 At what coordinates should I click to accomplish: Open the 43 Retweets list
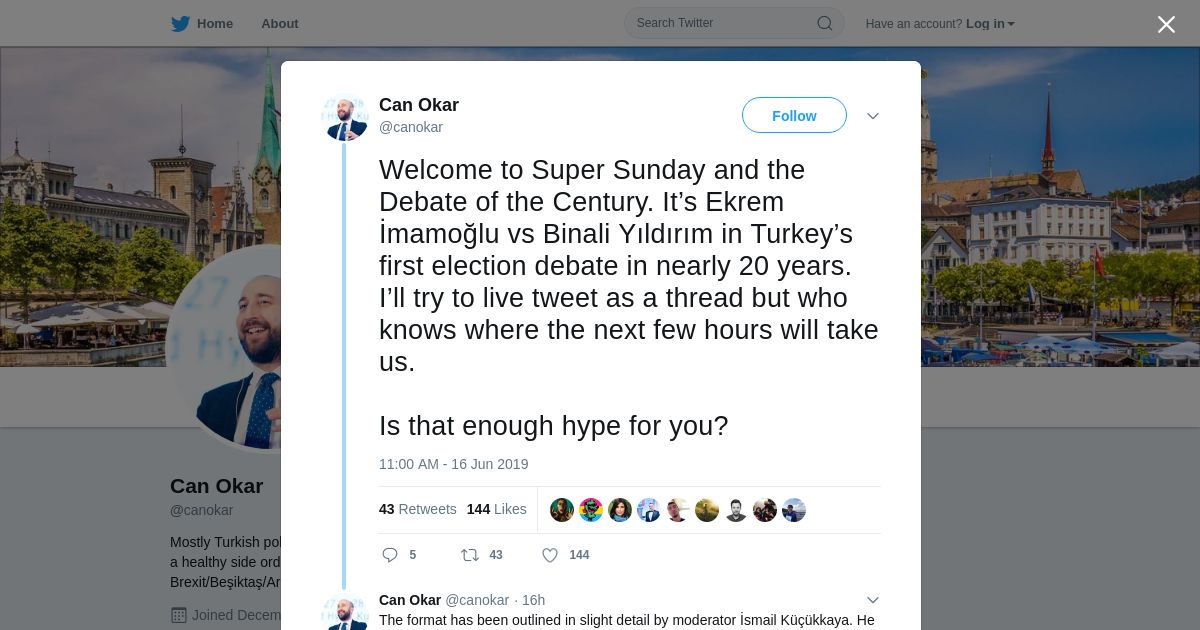click(x=417, y=509)
